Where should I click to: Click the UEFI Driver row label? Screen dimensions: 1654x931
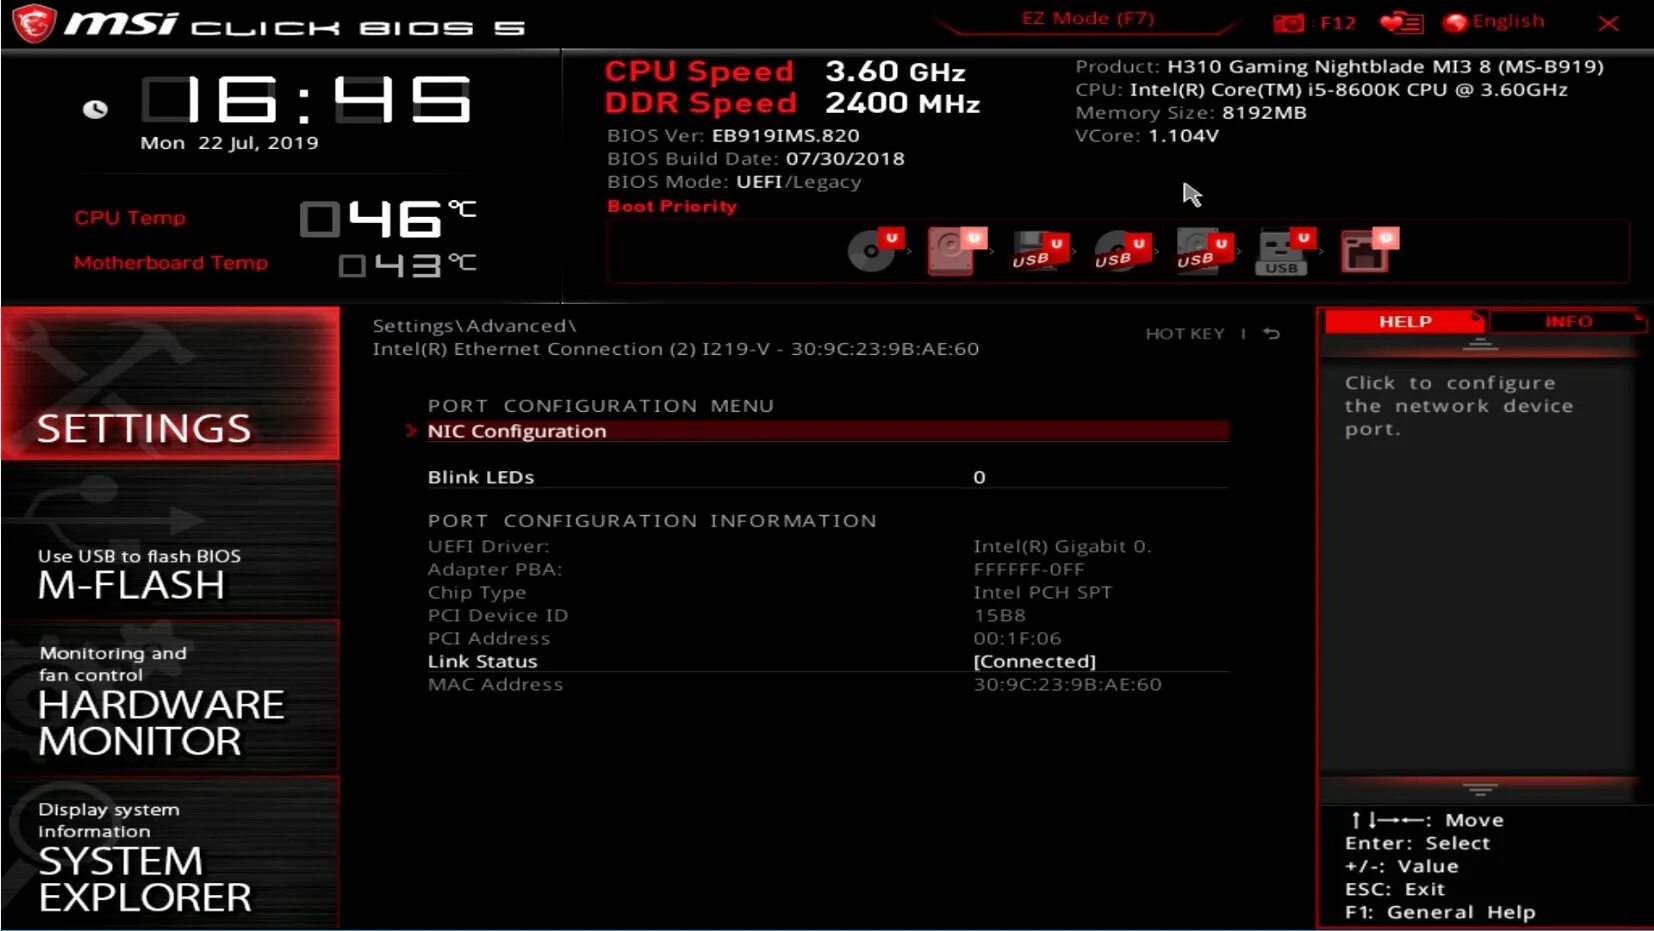click(x=489, y=547)
